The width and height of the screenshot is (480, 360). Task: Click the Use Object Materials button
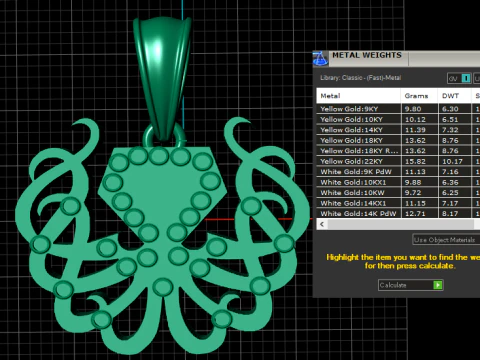click(x=446, y=240)
